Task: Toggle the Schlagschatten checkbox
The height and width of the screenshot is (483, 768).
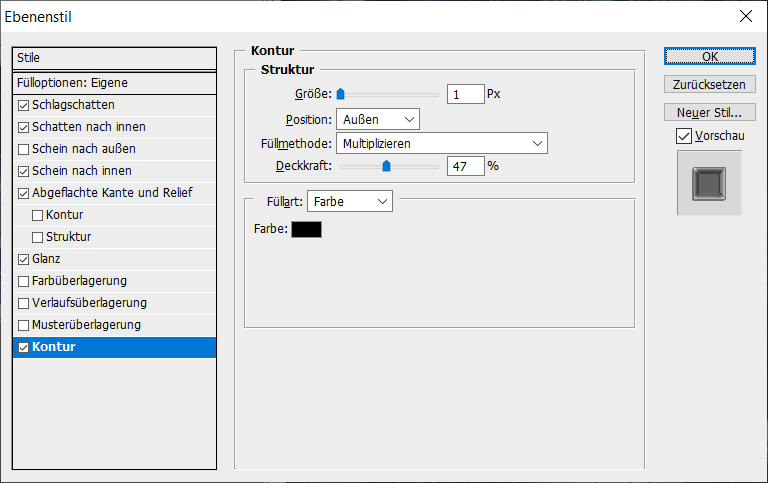Action: point(24,105)
